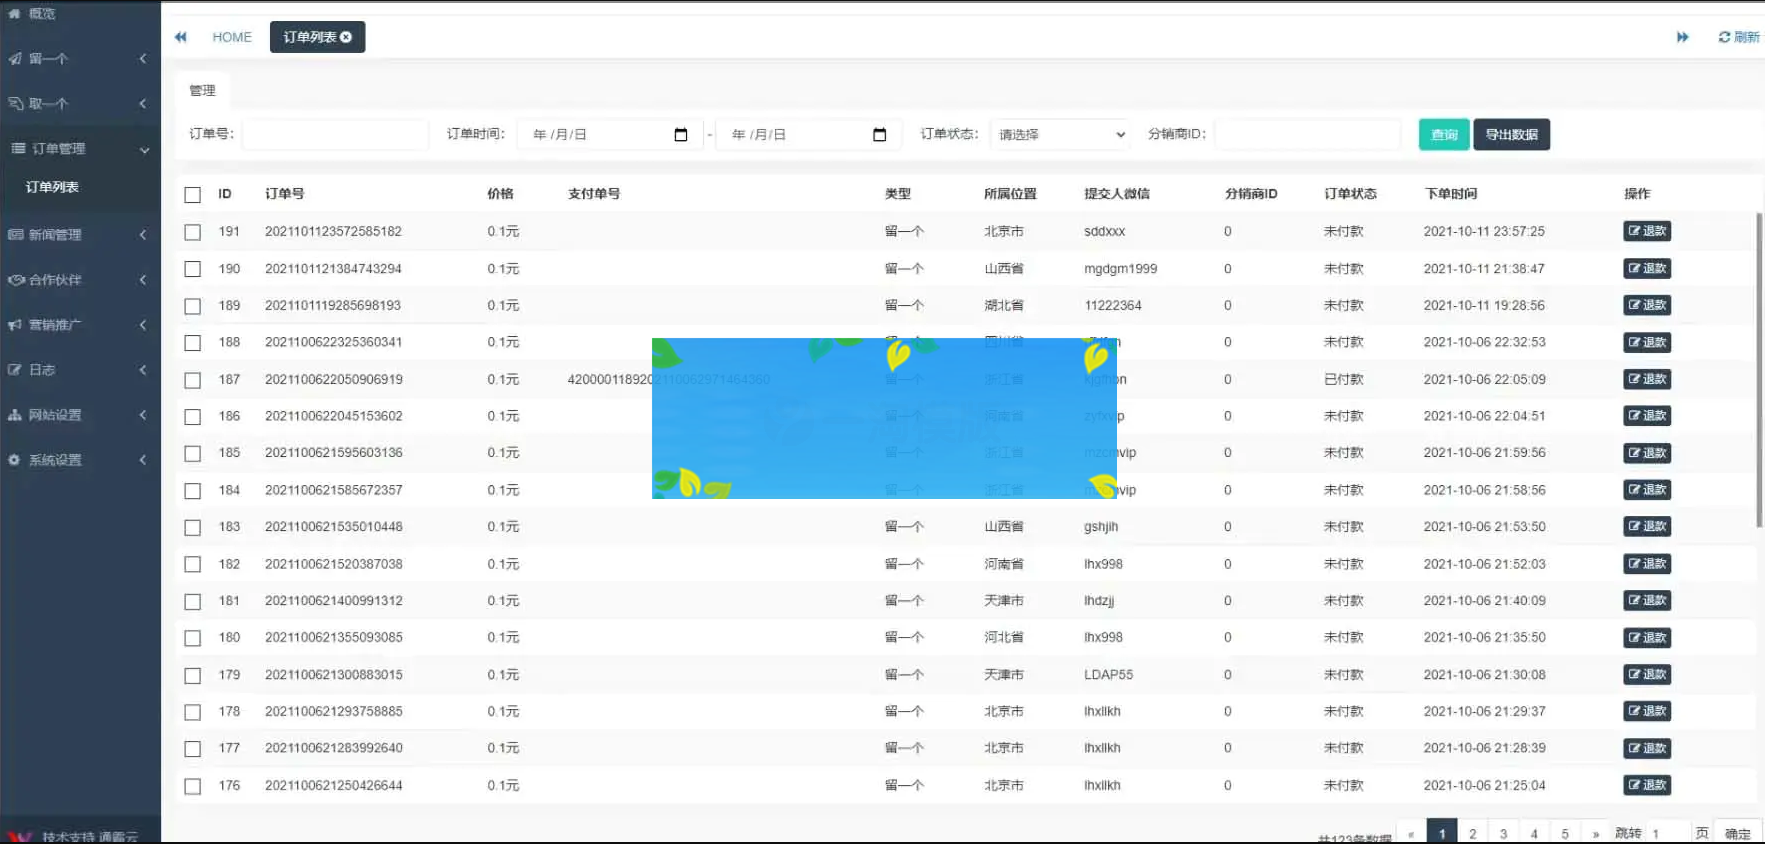Open the calendar picker for start date
Viewport: 1765px width, 844px height.
point(681,135)
